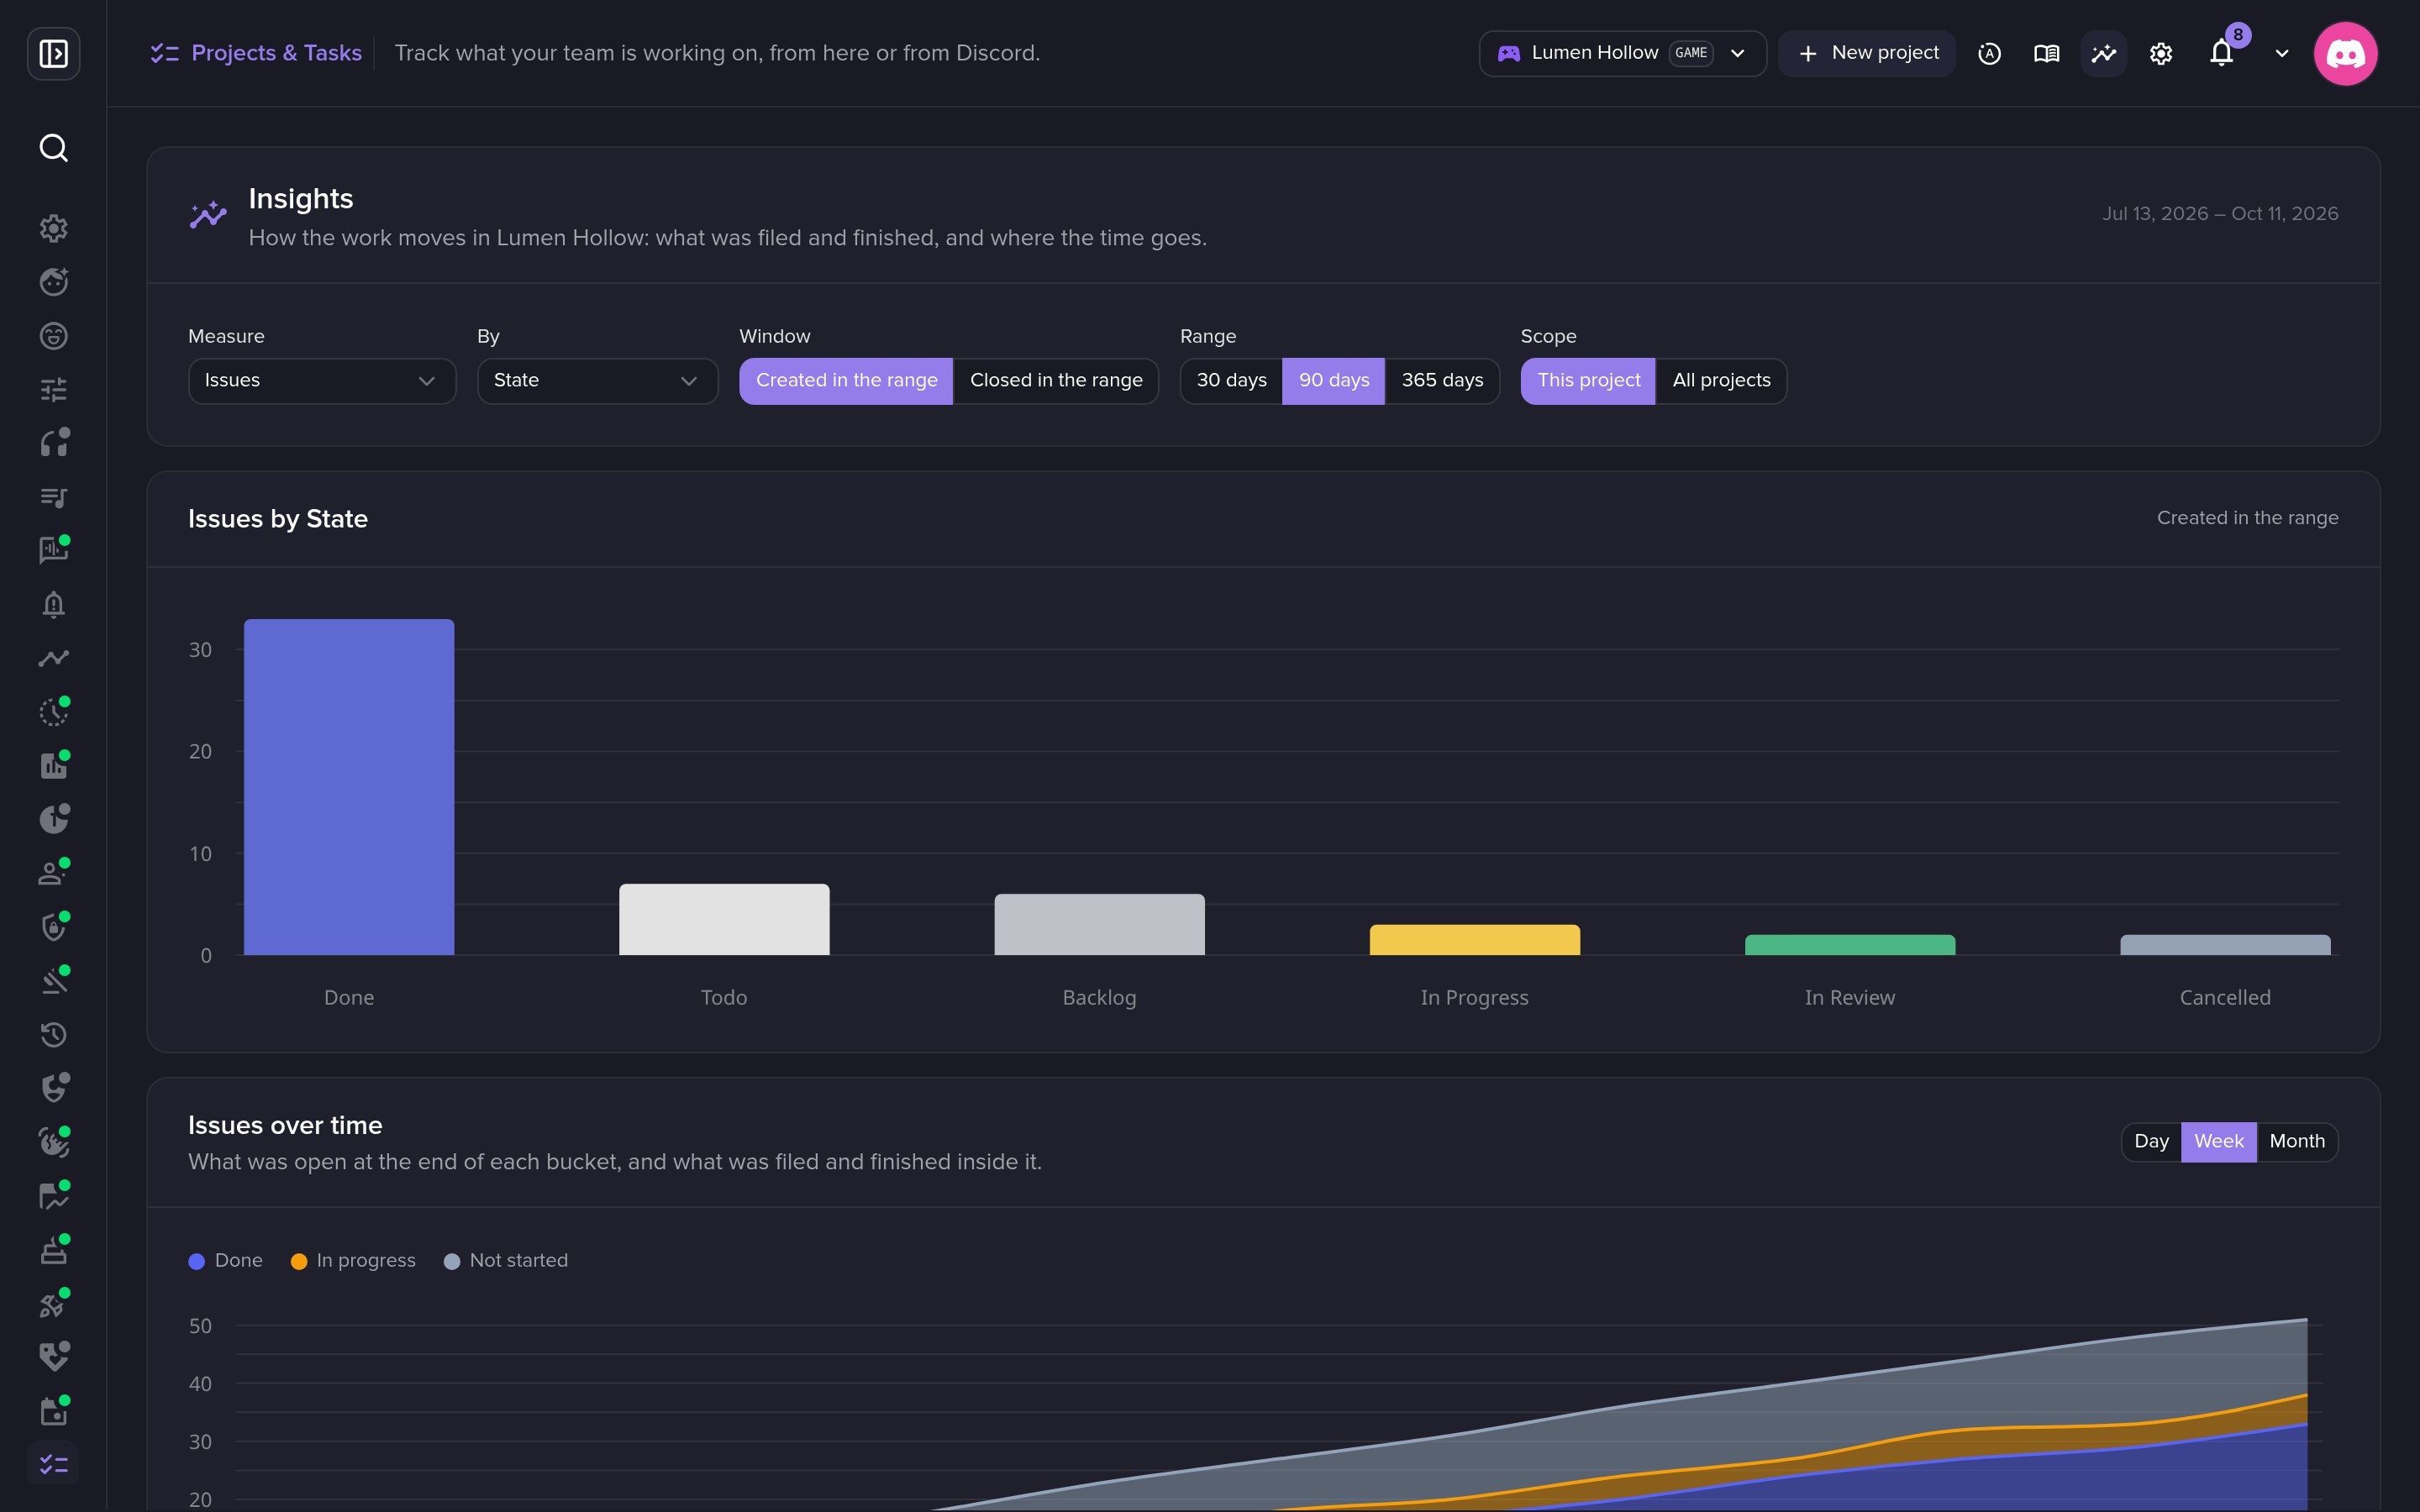The height and width of the screenshot is (1512, 2420).
Task: Switch time bucket to Month
Action: 2297,1142
